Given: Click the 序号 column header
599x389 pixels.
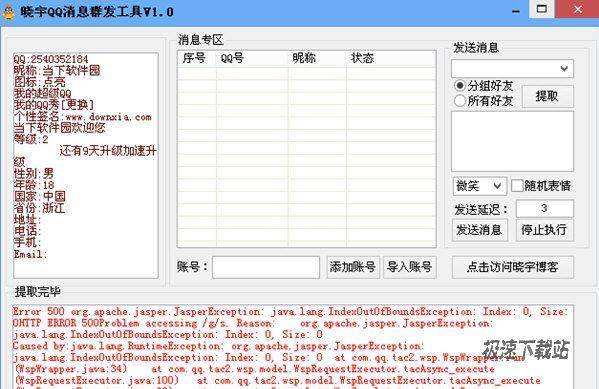Looking at the screenshot, I should (x=197, y=58).
